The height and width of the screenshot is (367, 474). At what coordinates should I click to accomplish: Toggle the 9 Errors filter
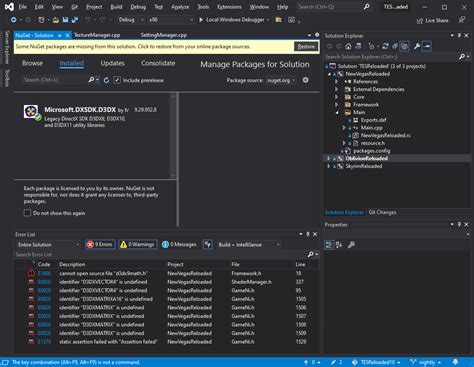tap(100, 244)
